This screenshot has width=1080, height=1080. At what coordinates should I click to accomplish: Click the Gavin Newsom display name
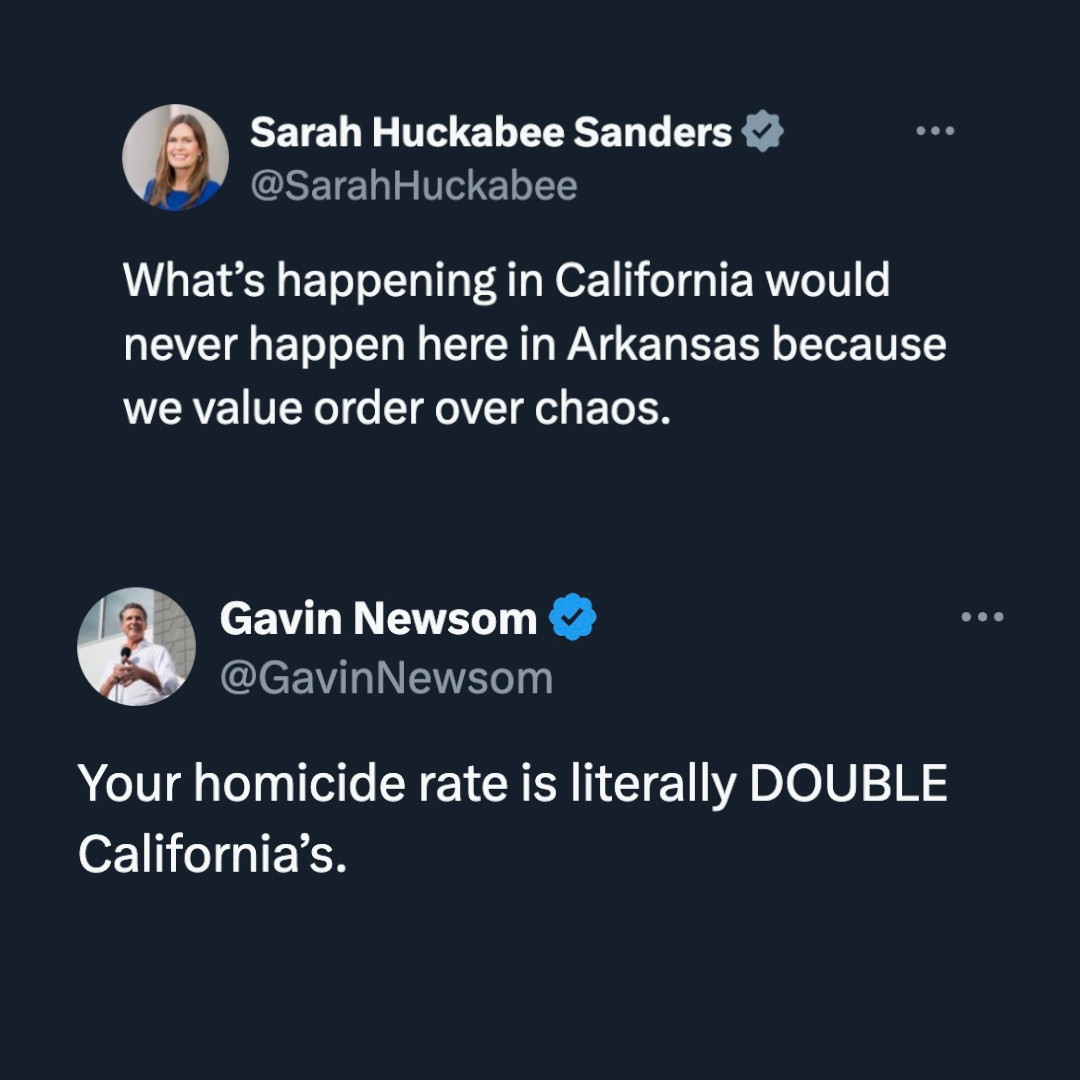378,618
